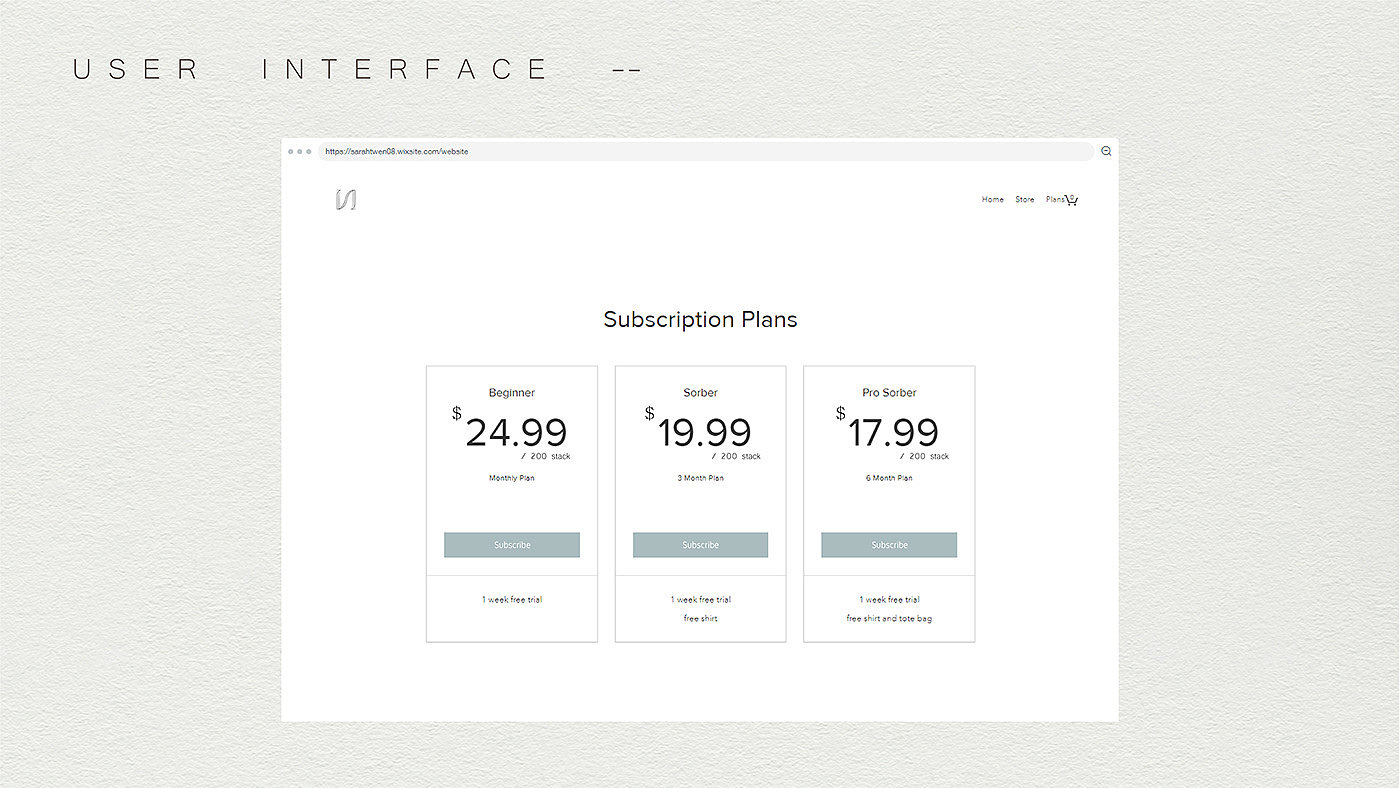Click the browser address bar URL
The height and width of the screenshot is (788, 1400).
(397, 152)
